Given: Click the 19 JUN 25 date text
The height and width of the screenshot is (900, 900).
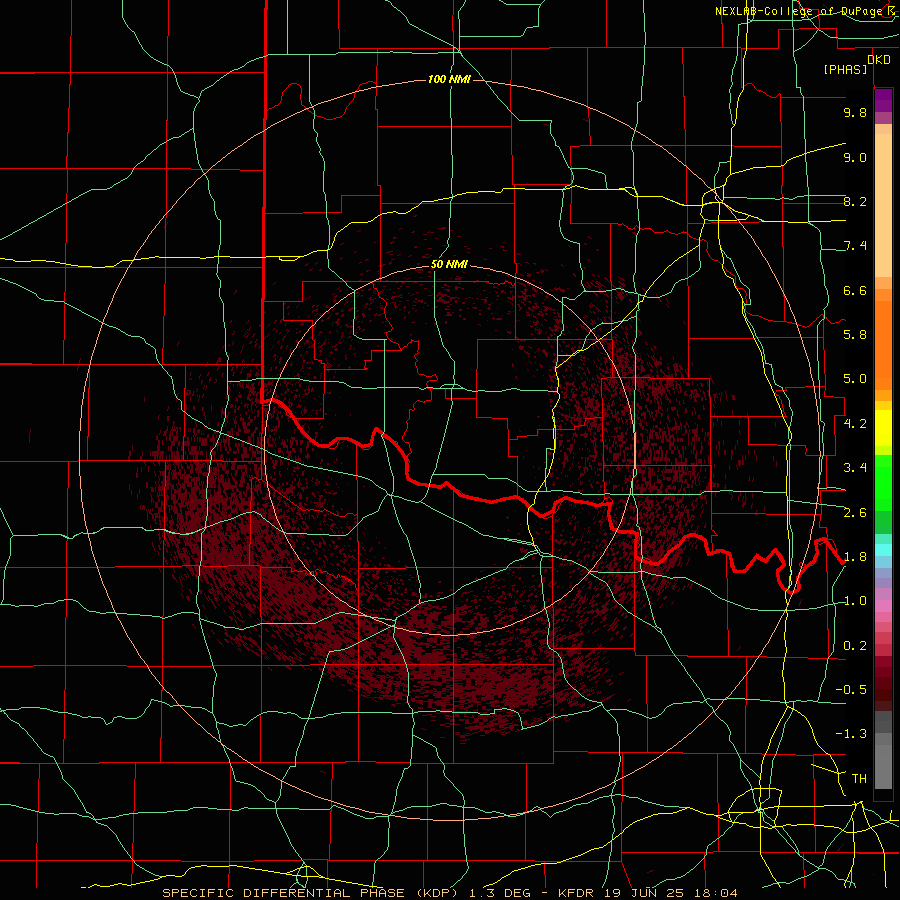Looking at the screenshot, I should (644, 893).
